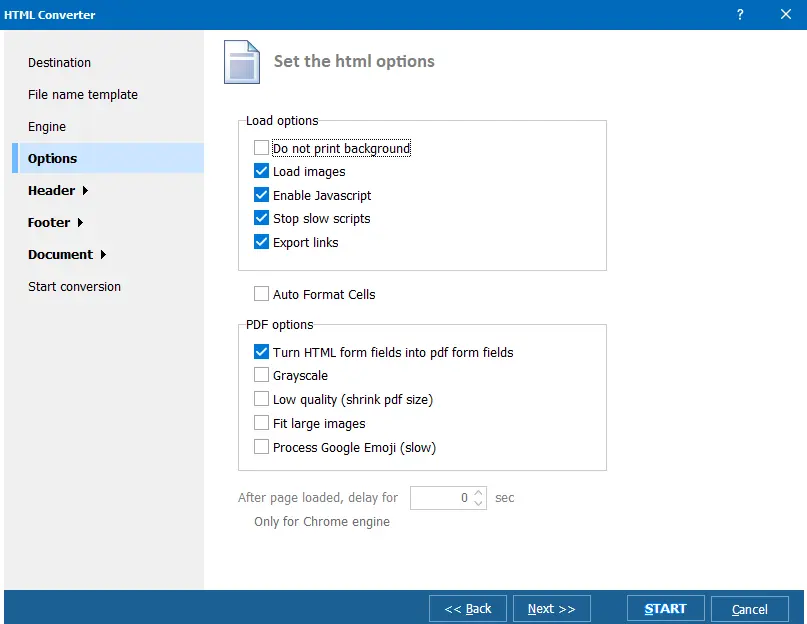Expand the Header section arrow
The height and width of the screenshot is (624, 807).
tap(85, 190)
